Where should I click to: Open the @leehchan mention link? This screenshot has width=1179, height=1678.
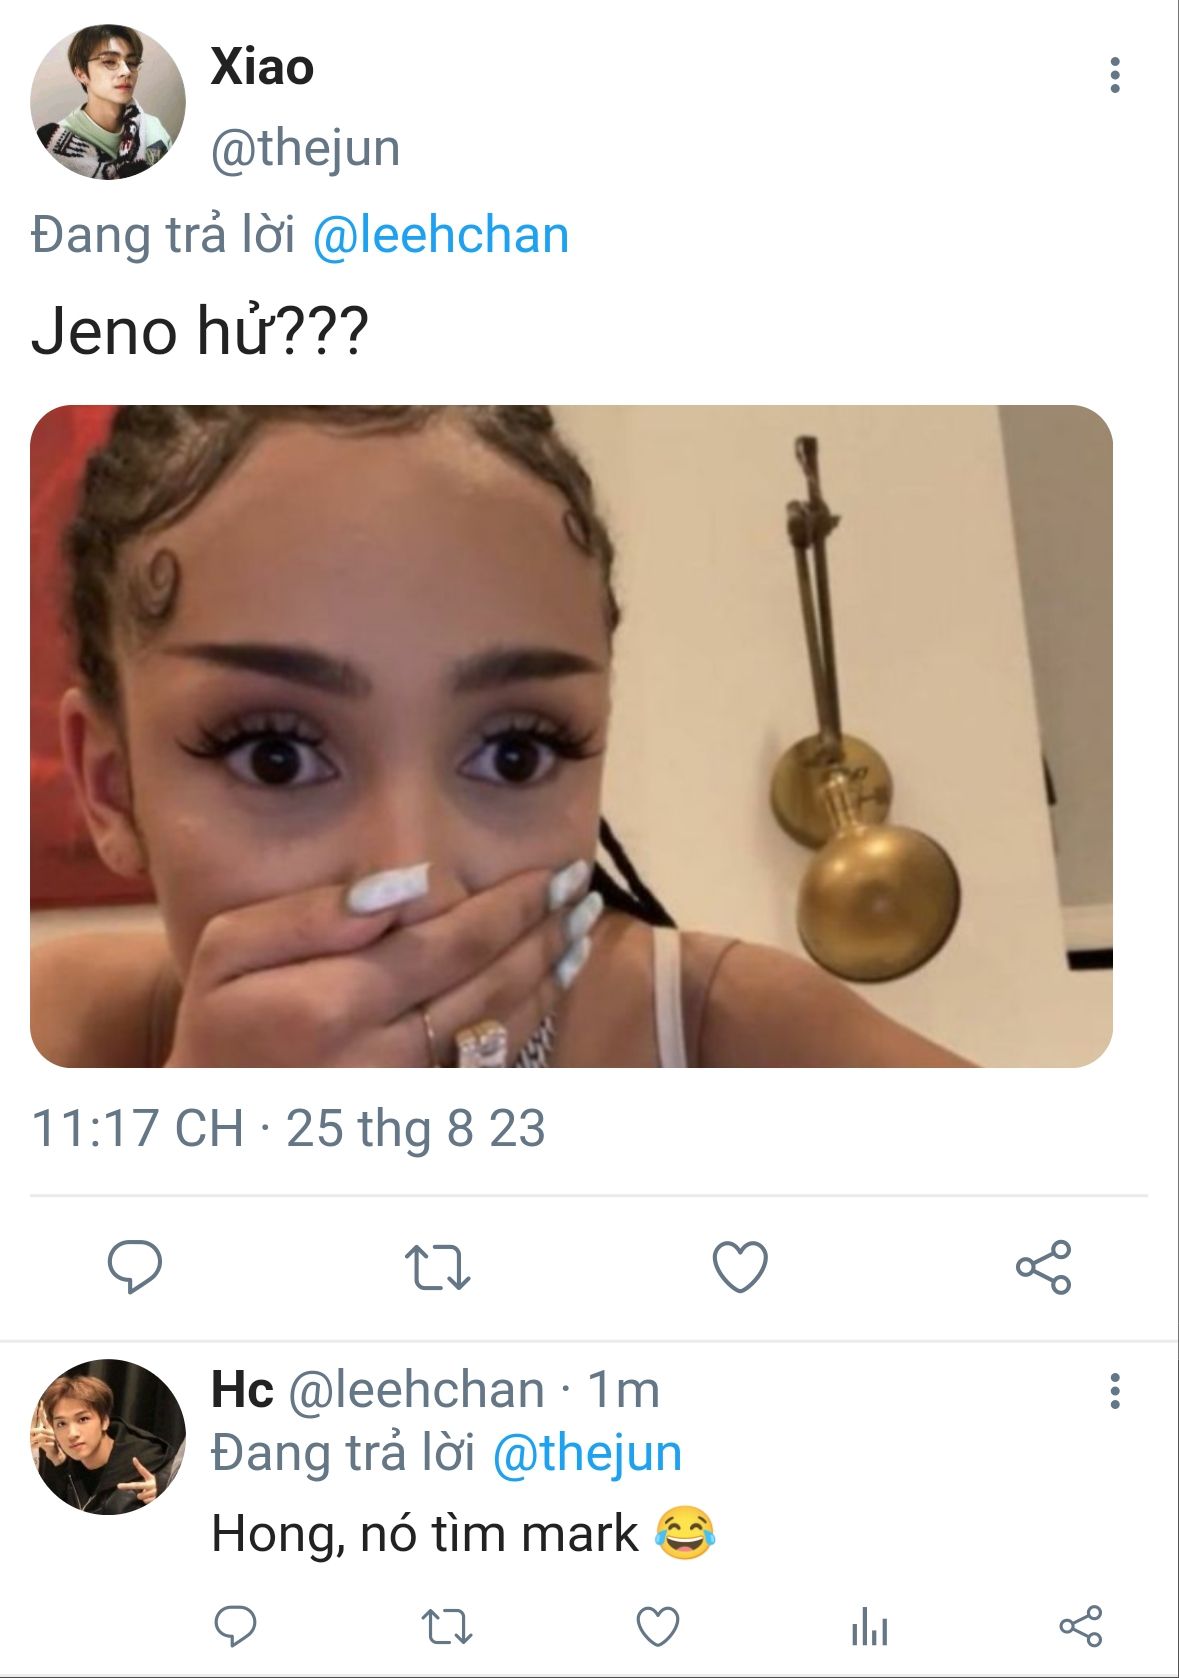[x=440, y=236]
